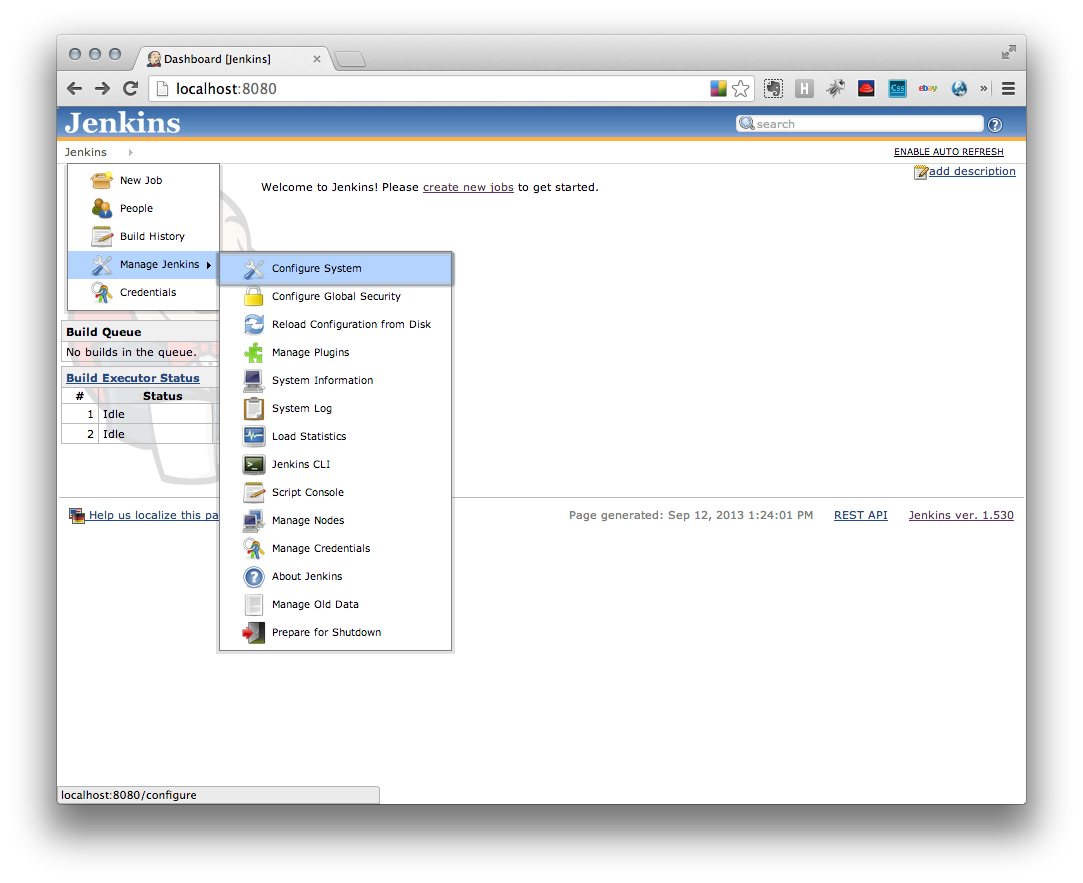Screen dimensions: 1083x883
Task: Click the Manage Old Data document icon
Action: (x=253, y=605)
